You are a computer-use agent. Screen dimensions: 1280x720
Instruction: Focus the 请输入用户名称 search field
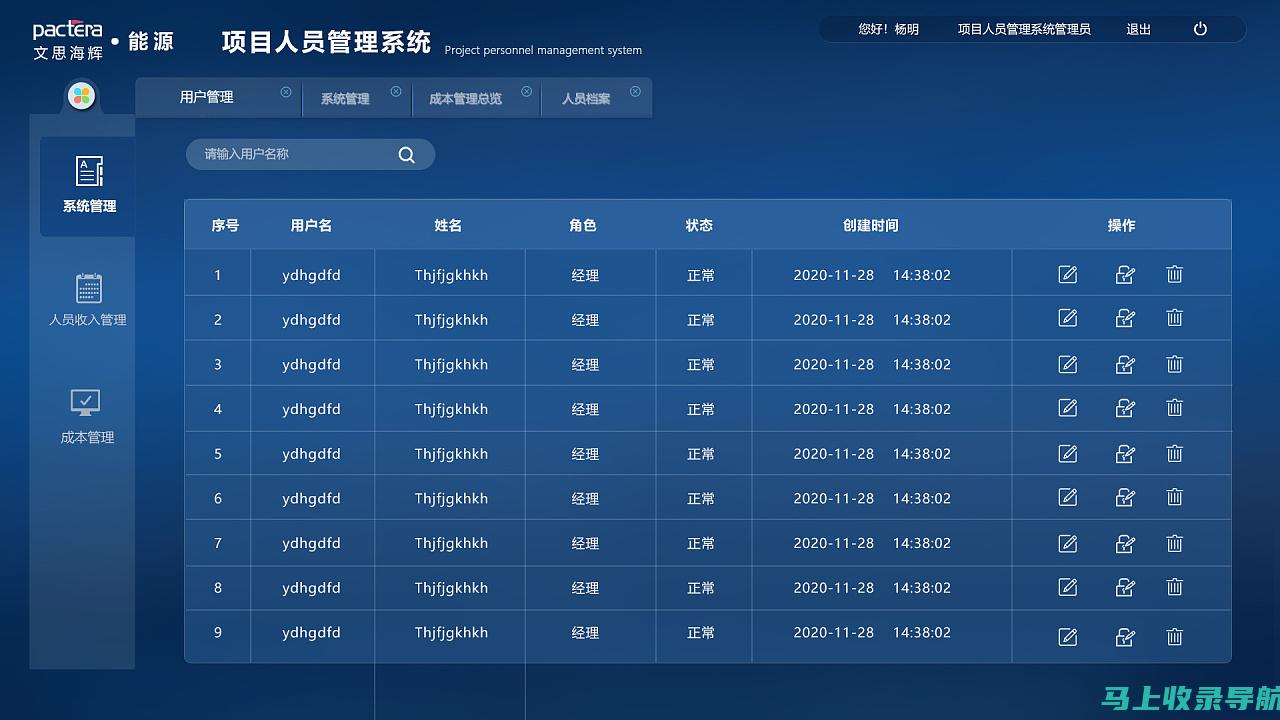point(310,154)
